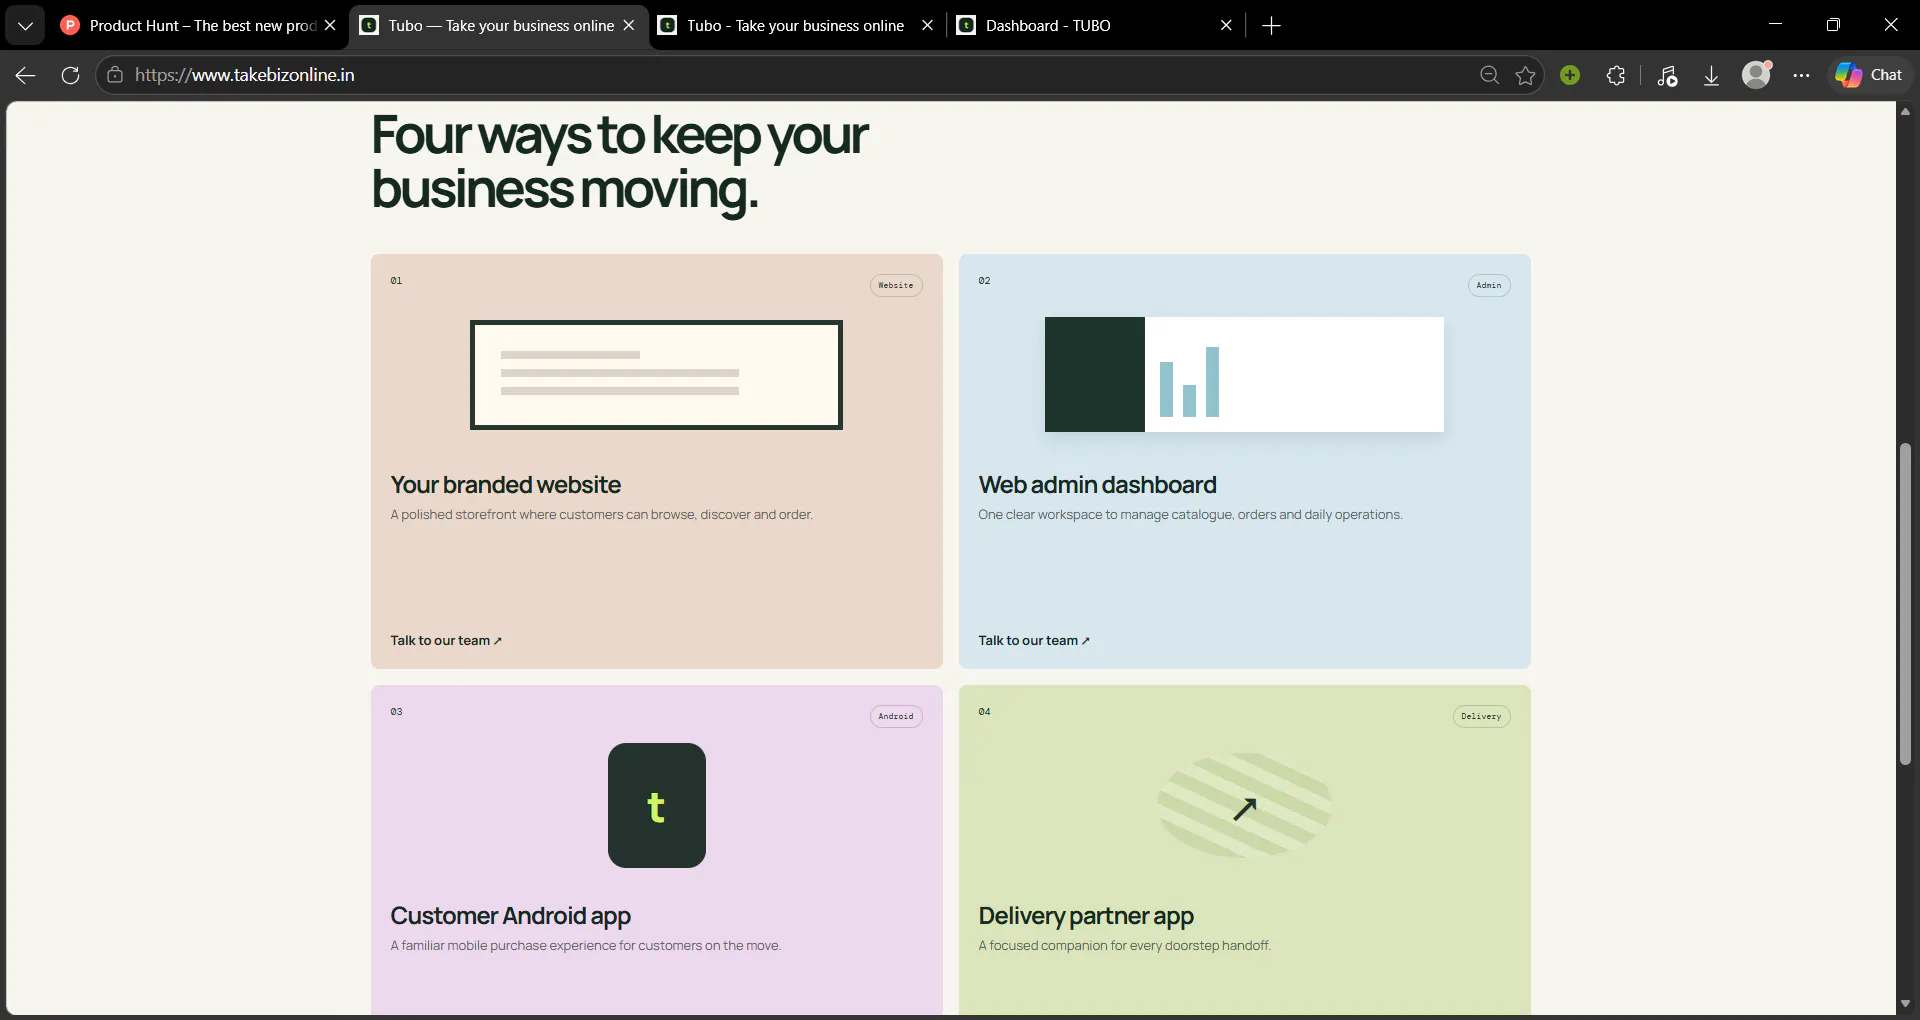Minimize the browser window

pyautogui.click(x=1776, y=25)
